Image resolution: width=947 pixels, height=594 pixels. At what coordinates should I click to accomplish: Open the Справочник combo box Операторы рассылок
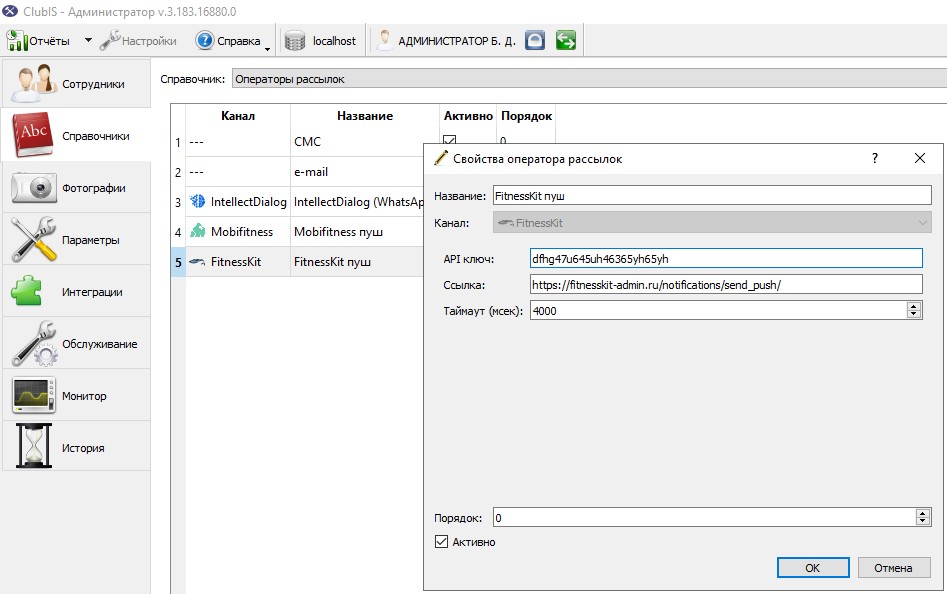[589, 78]
